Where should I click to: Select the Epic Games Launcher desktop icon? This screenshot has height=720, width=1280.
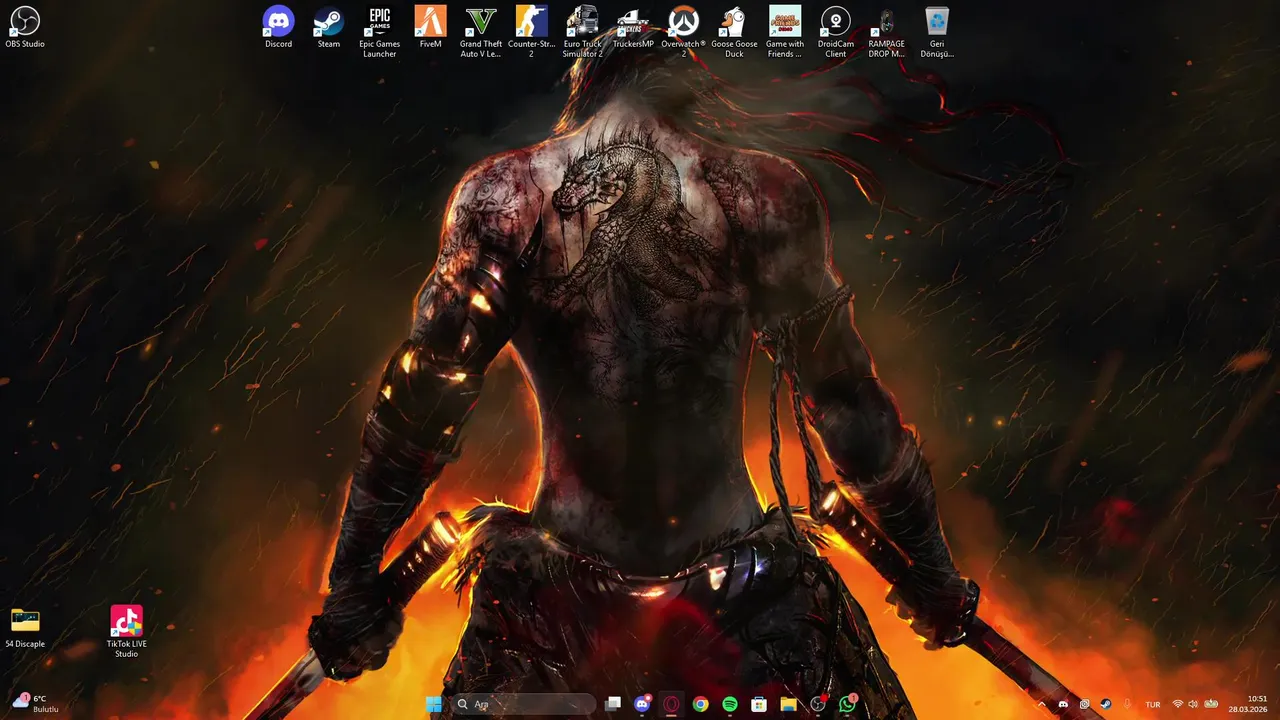click(x=380, y=31)
